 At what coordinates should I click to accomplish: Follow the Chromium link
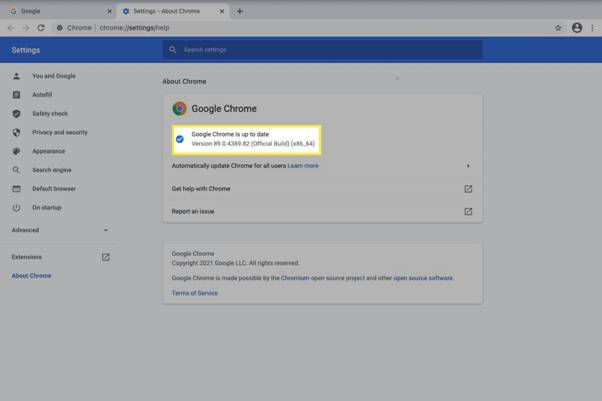[x=295, y=278]
